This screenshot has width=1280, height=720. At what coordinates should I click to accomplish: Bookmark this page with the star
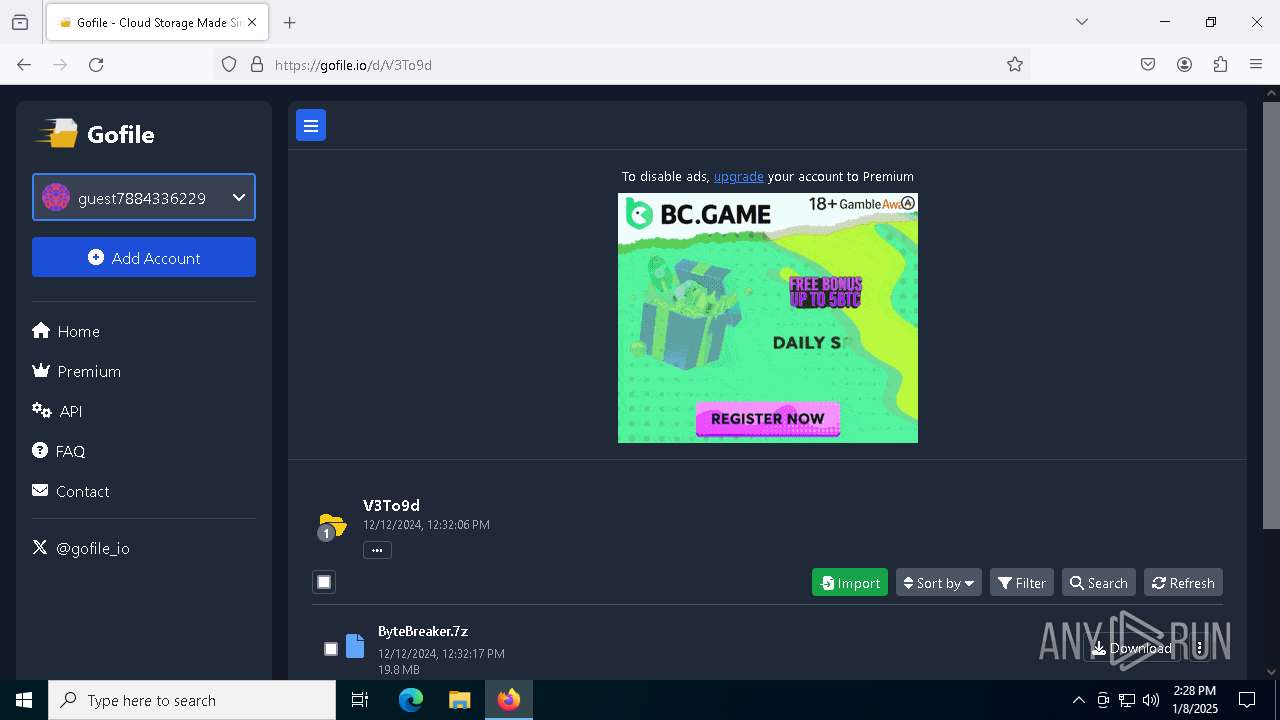[1015, 64]
